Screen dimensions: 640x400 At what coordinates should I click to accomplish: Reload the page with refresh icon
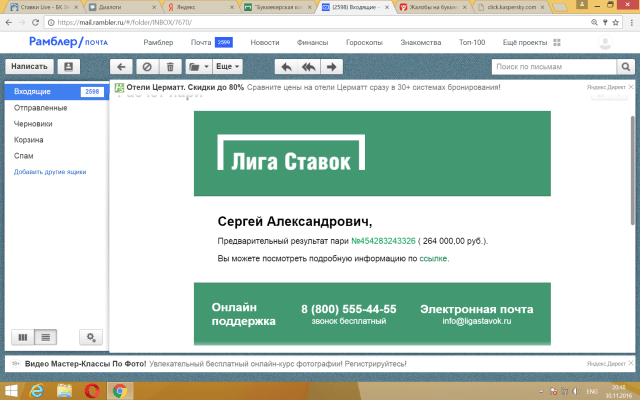(x=36, y=22)
